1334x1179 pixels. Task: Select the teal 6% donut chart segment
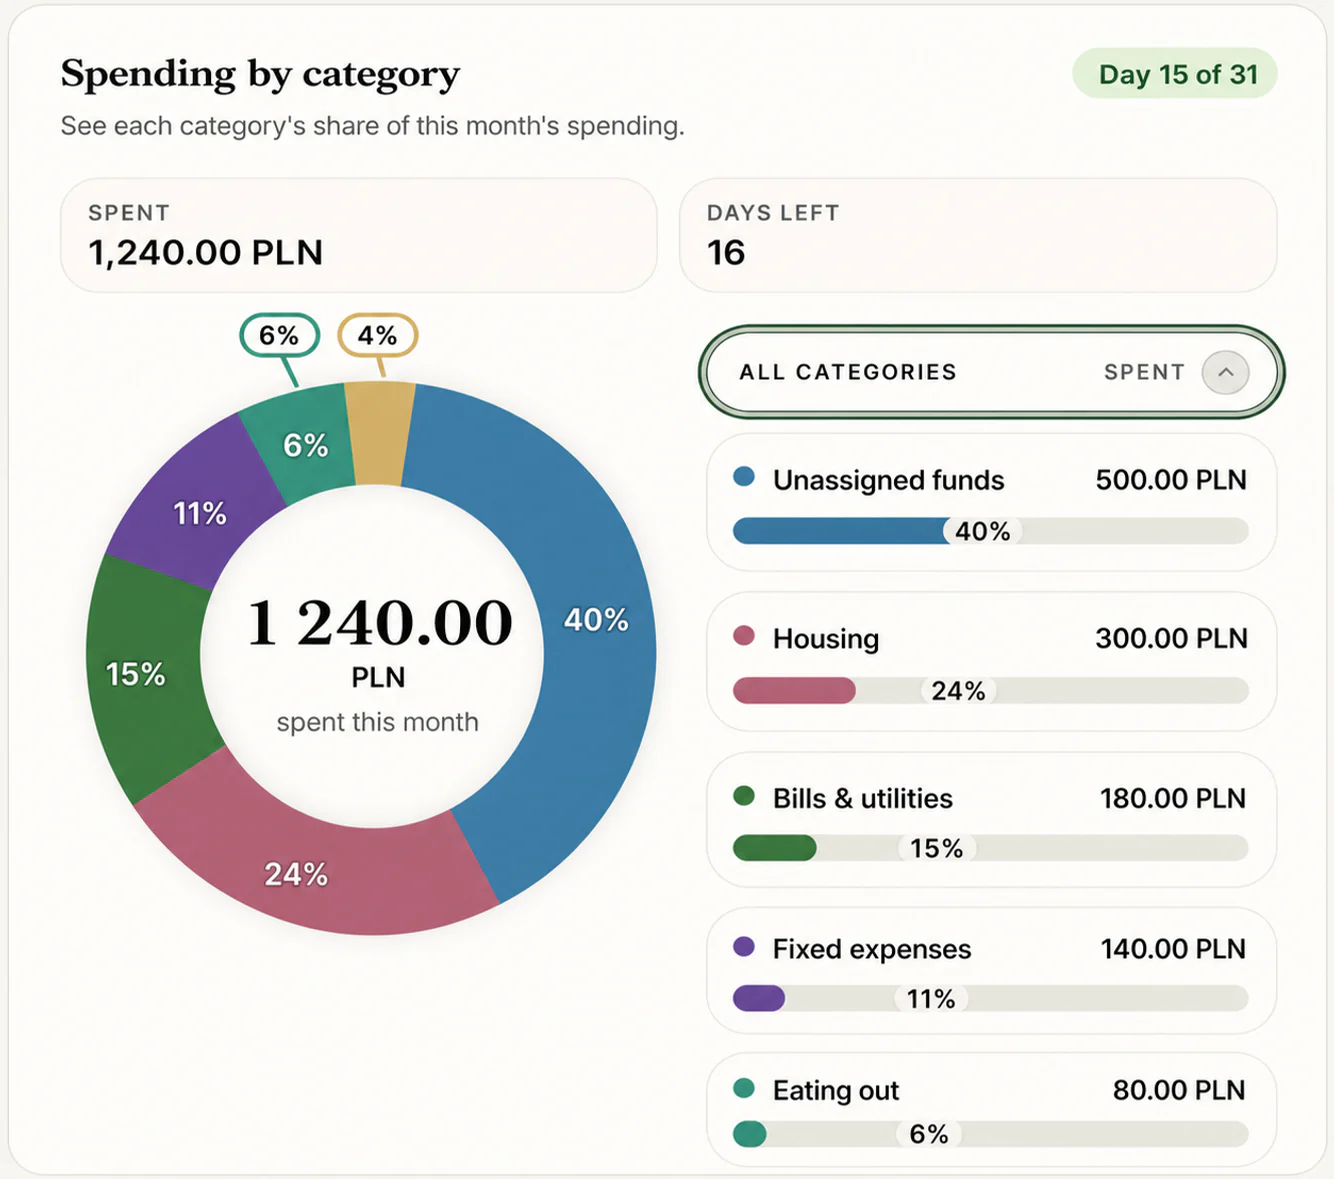pos(305,445)
